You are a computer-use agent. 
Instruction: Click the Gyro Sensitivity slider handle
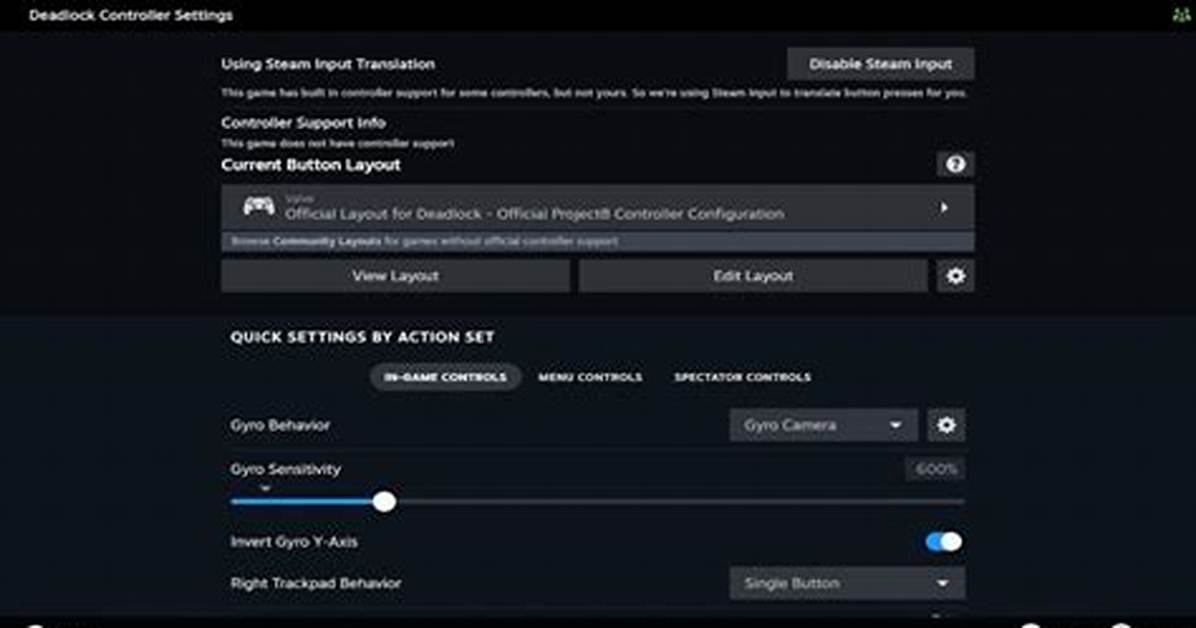[x=384, y=501]
